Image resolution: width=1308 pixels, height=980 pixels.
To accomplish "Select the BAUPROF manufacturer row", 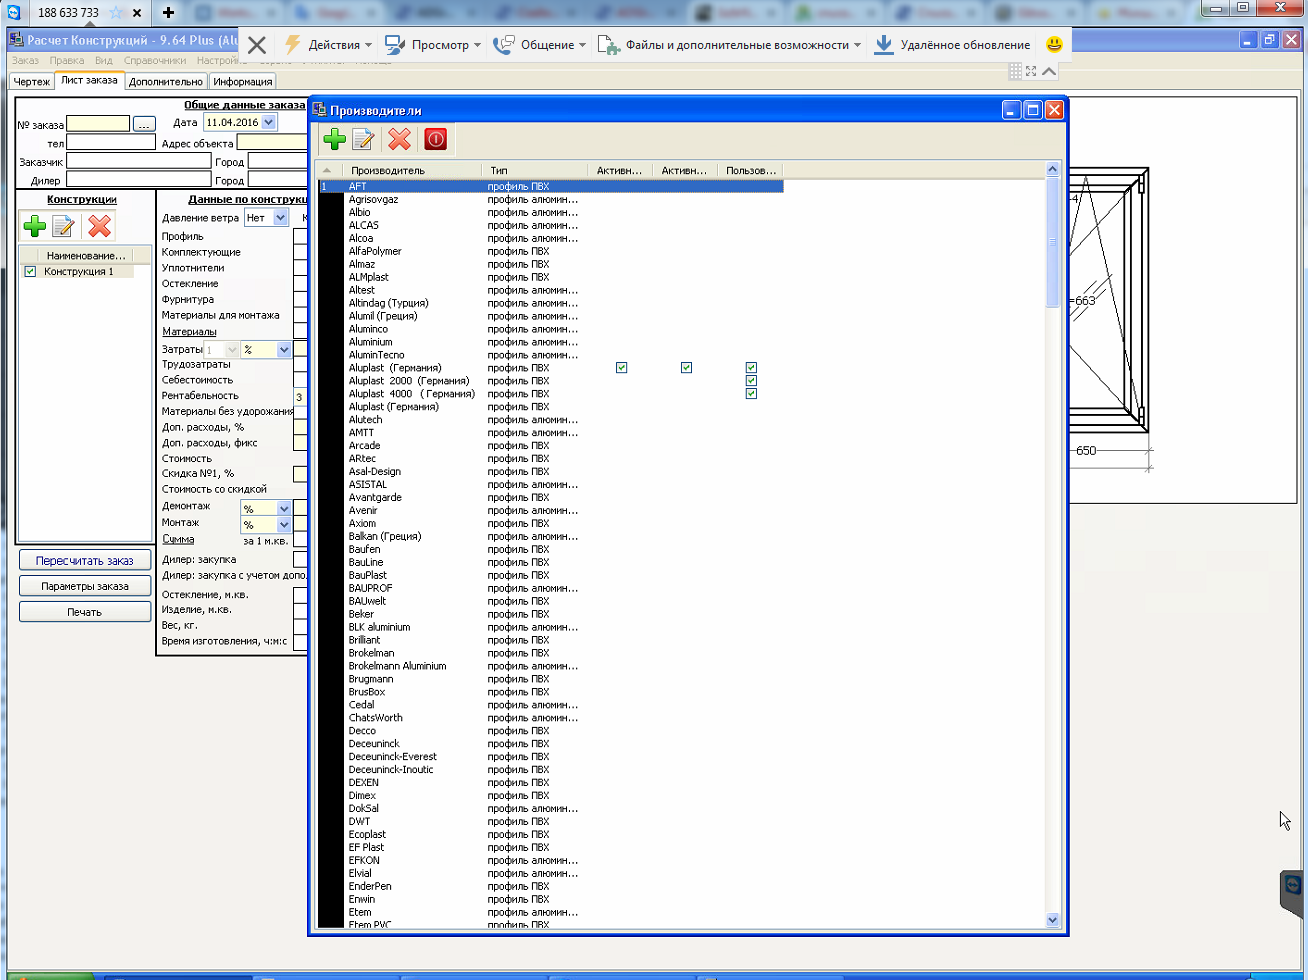I will [x=550, y=588].
